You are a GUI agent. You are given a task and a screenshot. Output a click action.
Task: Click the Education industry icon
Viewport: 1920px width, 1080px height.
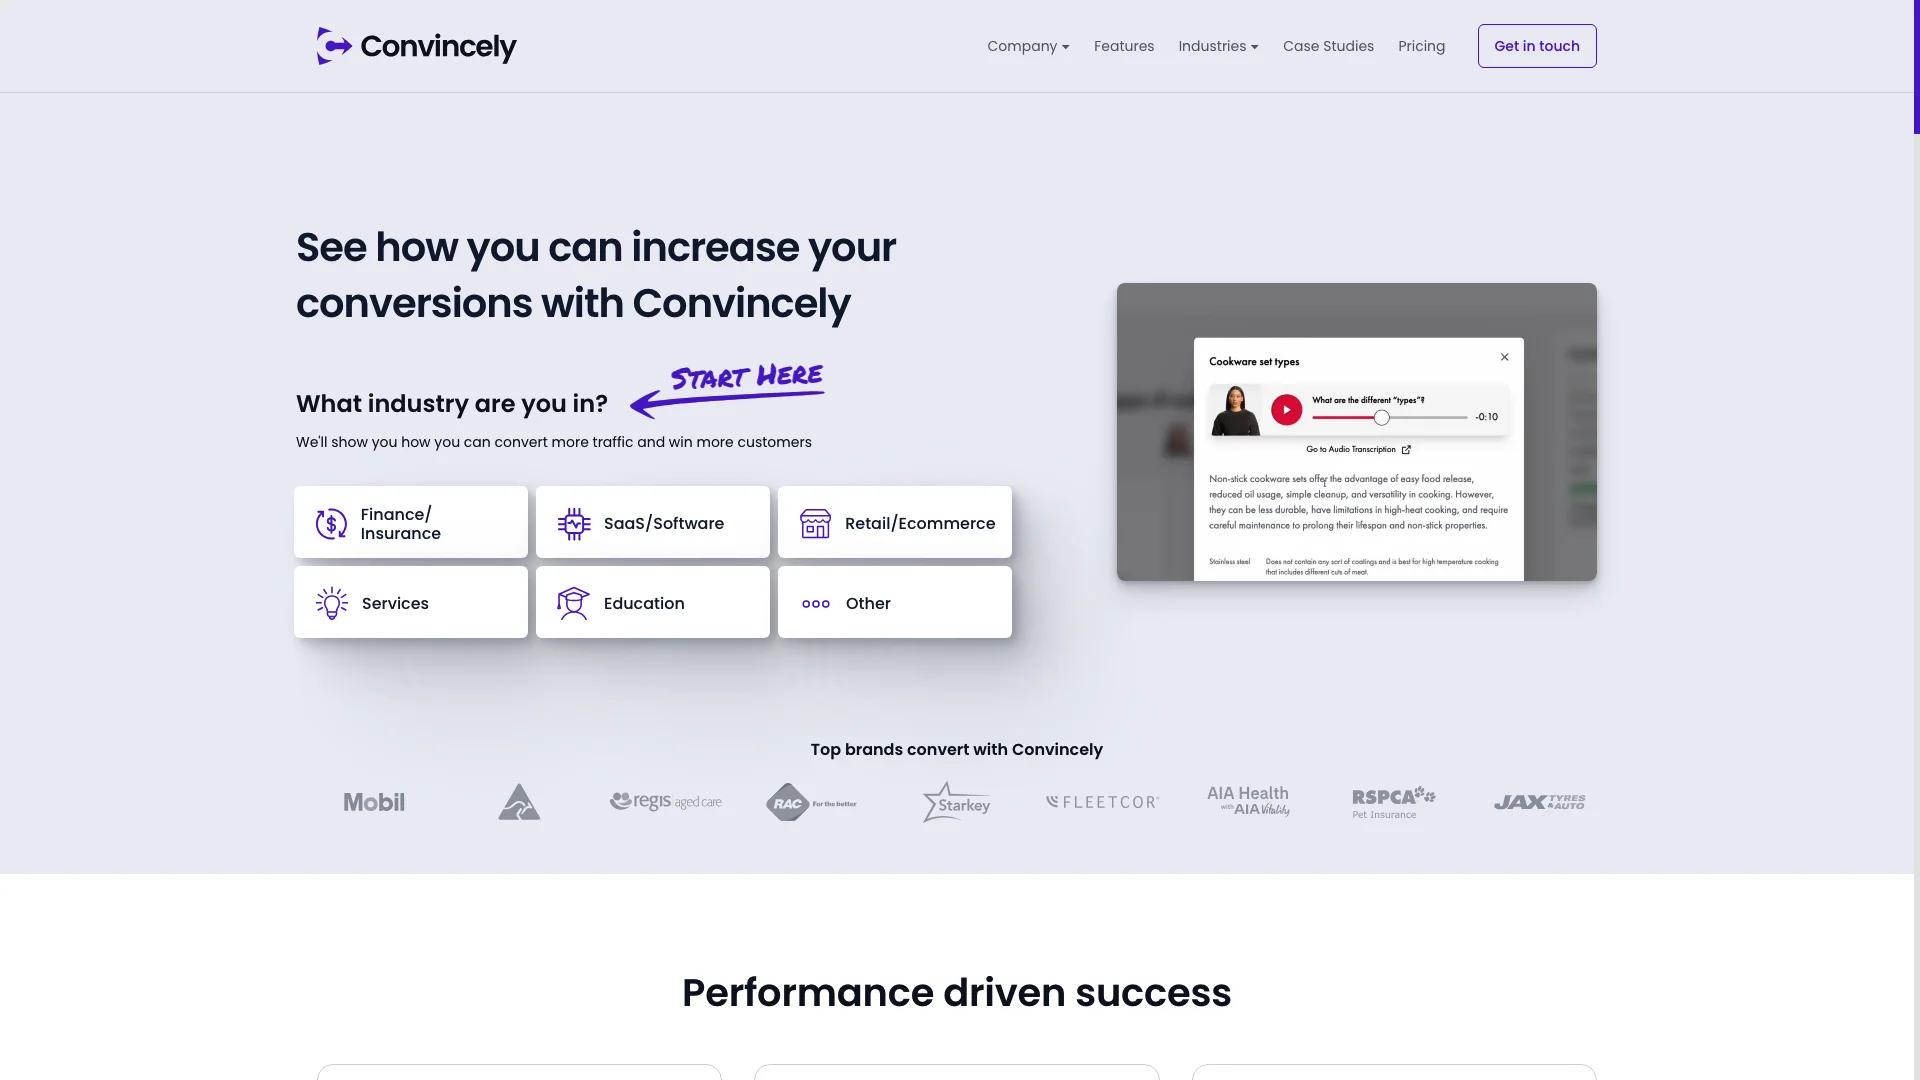(x=572, y=603)
